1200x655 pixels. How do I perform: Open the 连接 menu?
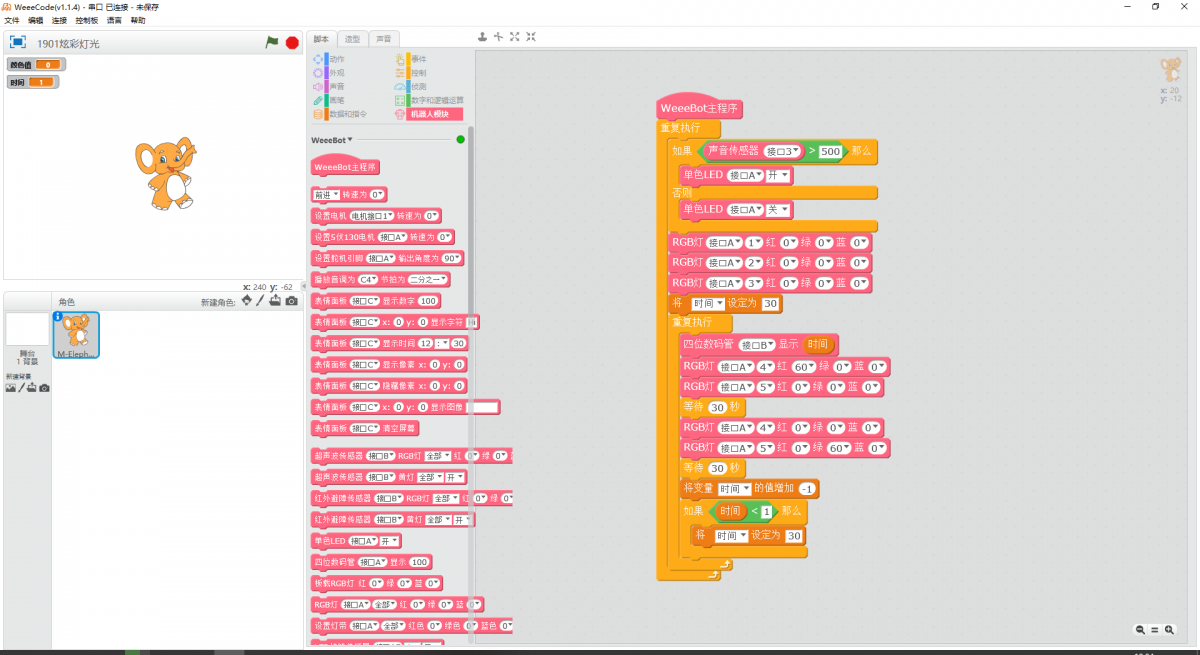tap(60, 20)
